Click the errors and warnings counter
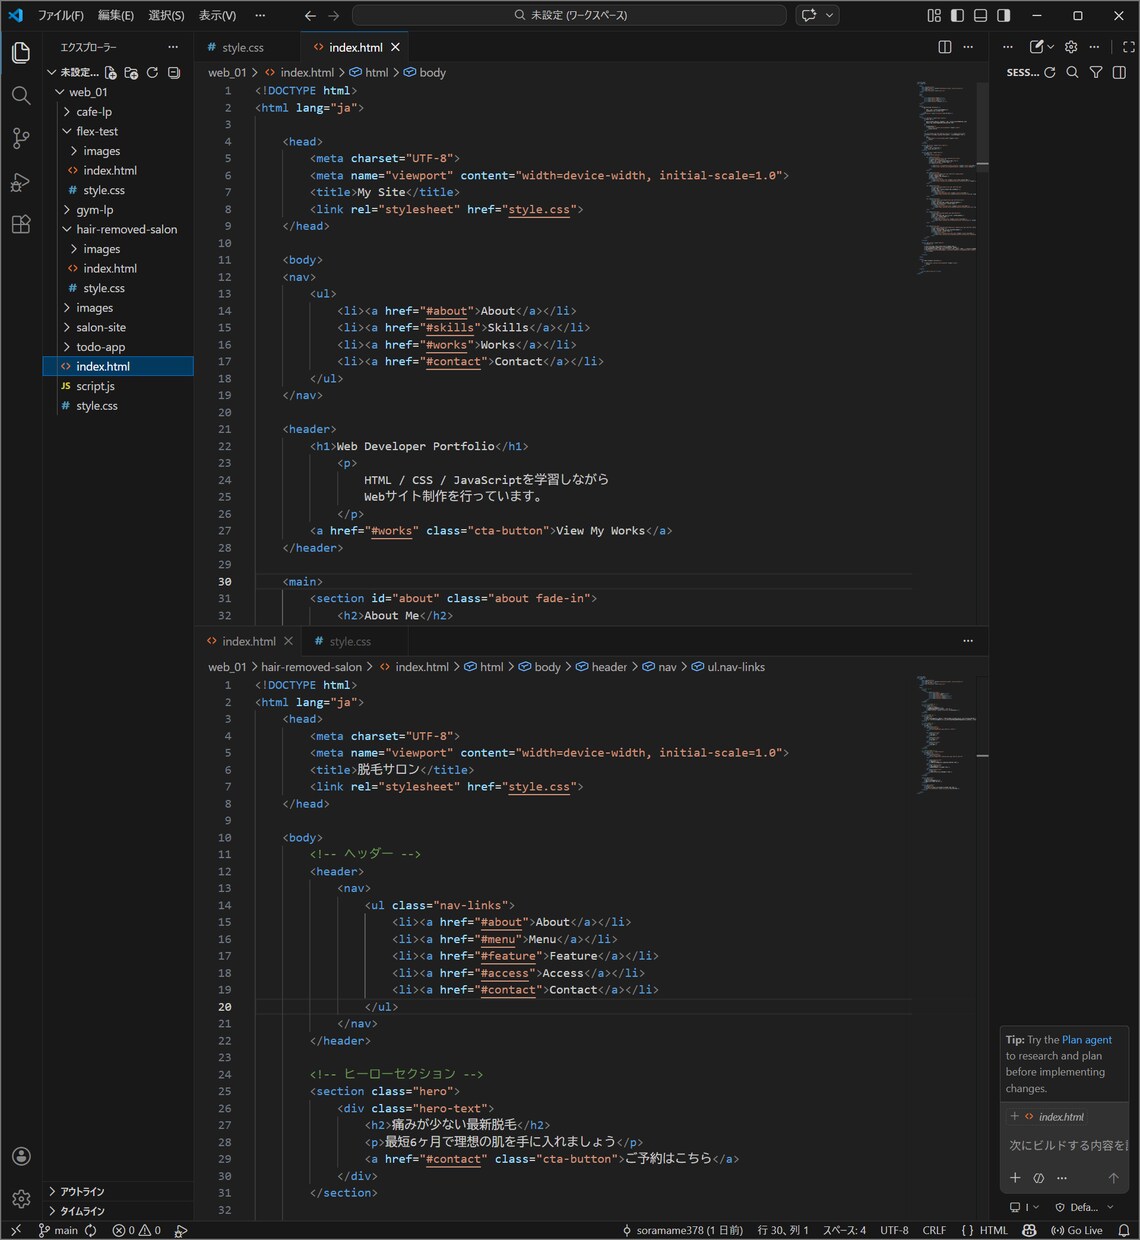1140x1240 pixels. coord(137,1230)
